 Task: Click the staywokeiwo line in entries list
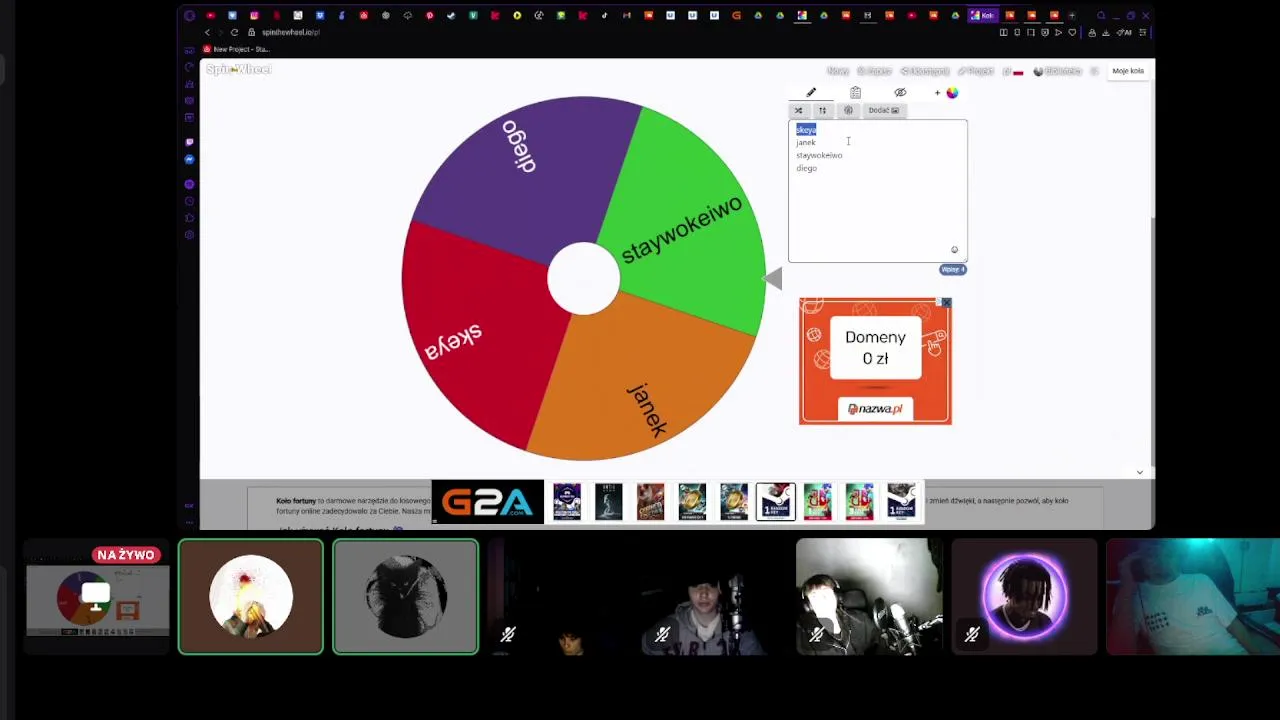point(819,155)
